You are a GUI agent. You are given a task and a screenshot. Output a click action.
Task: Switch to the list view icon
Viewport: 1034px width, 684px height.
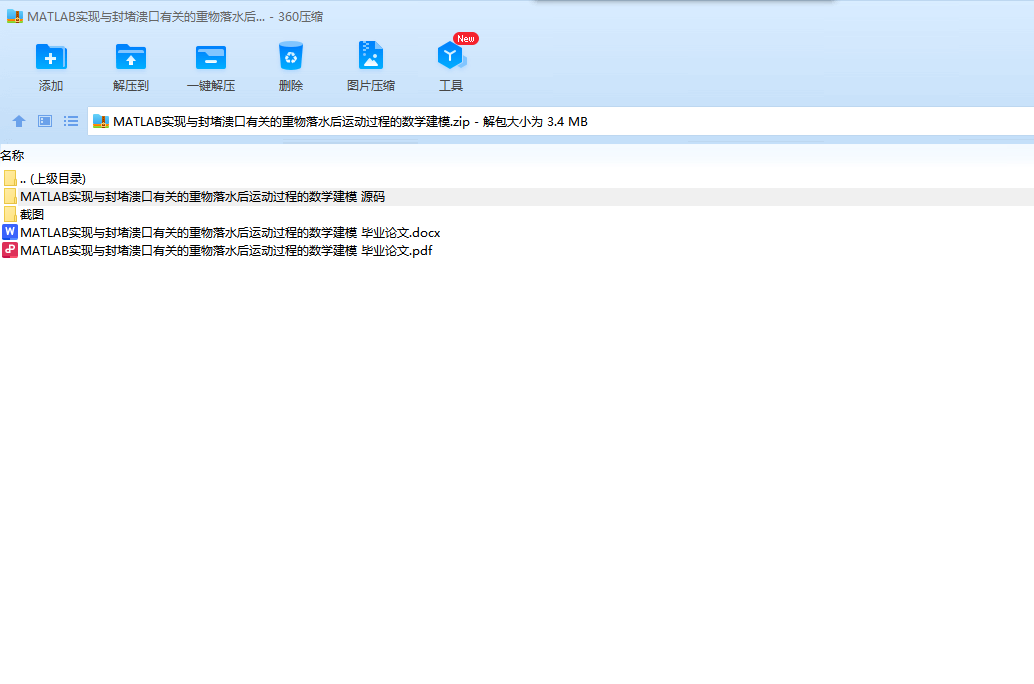pyautogui.click(x=71, y=121)
